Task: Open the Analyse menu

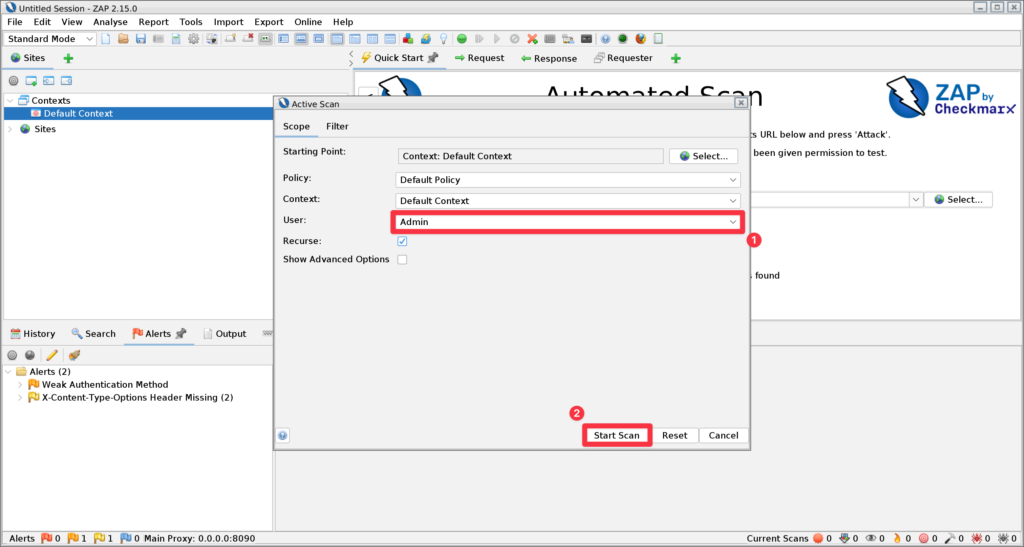Action: [110, 22]
